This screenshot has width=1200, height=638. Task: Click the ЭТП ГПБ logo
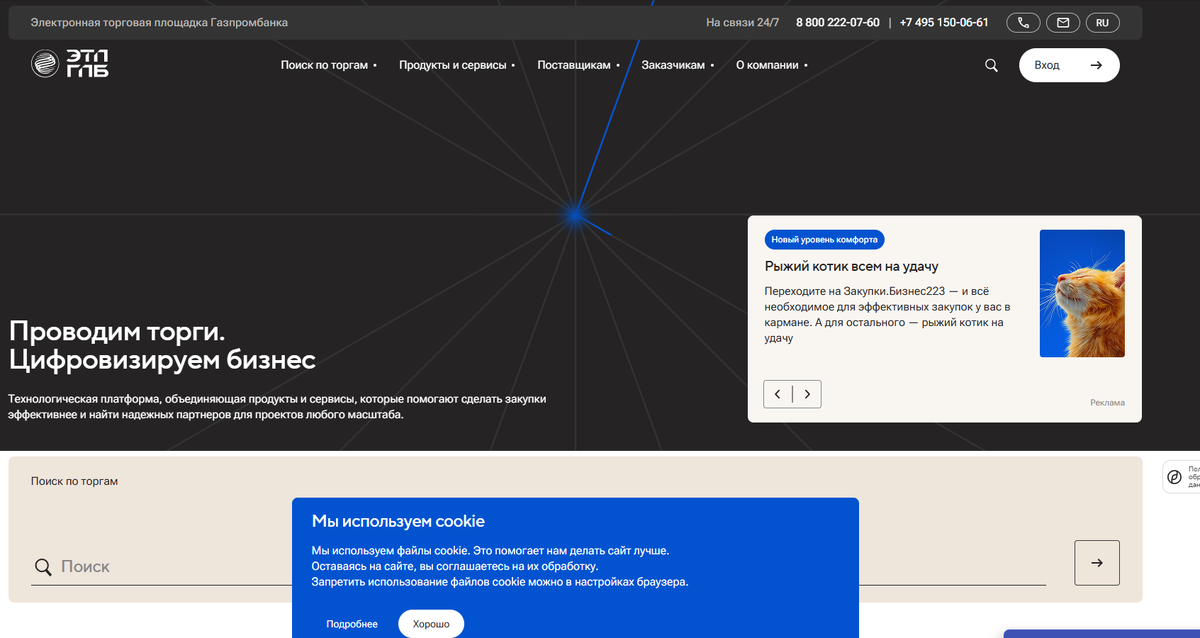click(70, 64)
